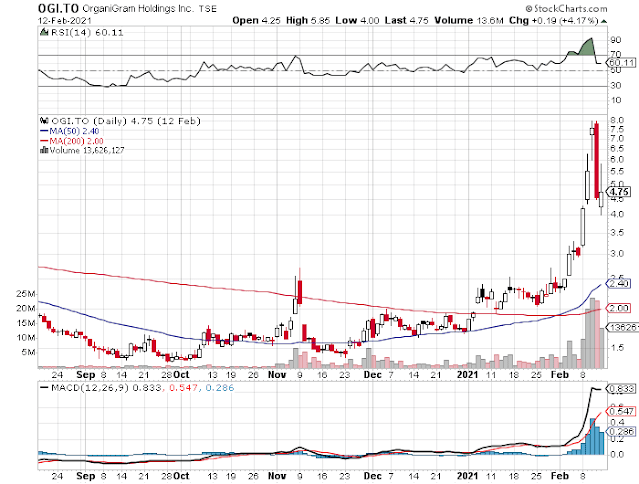Click the 4.75 last price tag
The image size is (639, 484).
(x=619, y=191)
